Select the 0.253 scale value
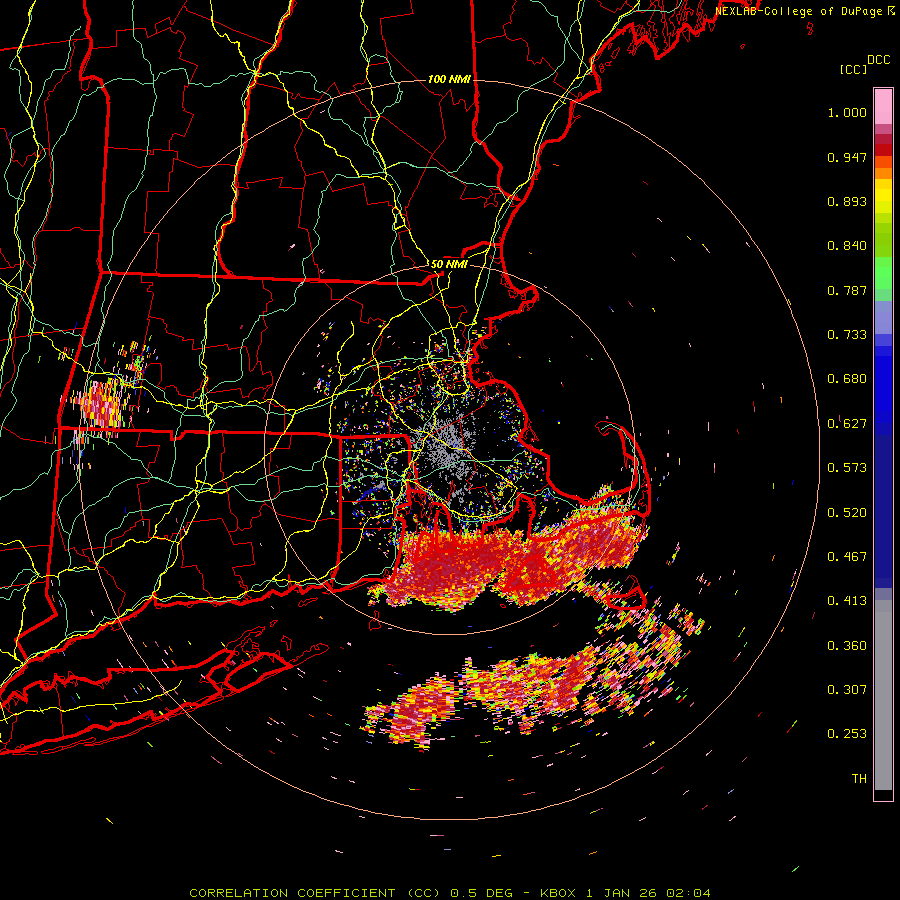Screen dimensions: 900x900 point(847,734)
